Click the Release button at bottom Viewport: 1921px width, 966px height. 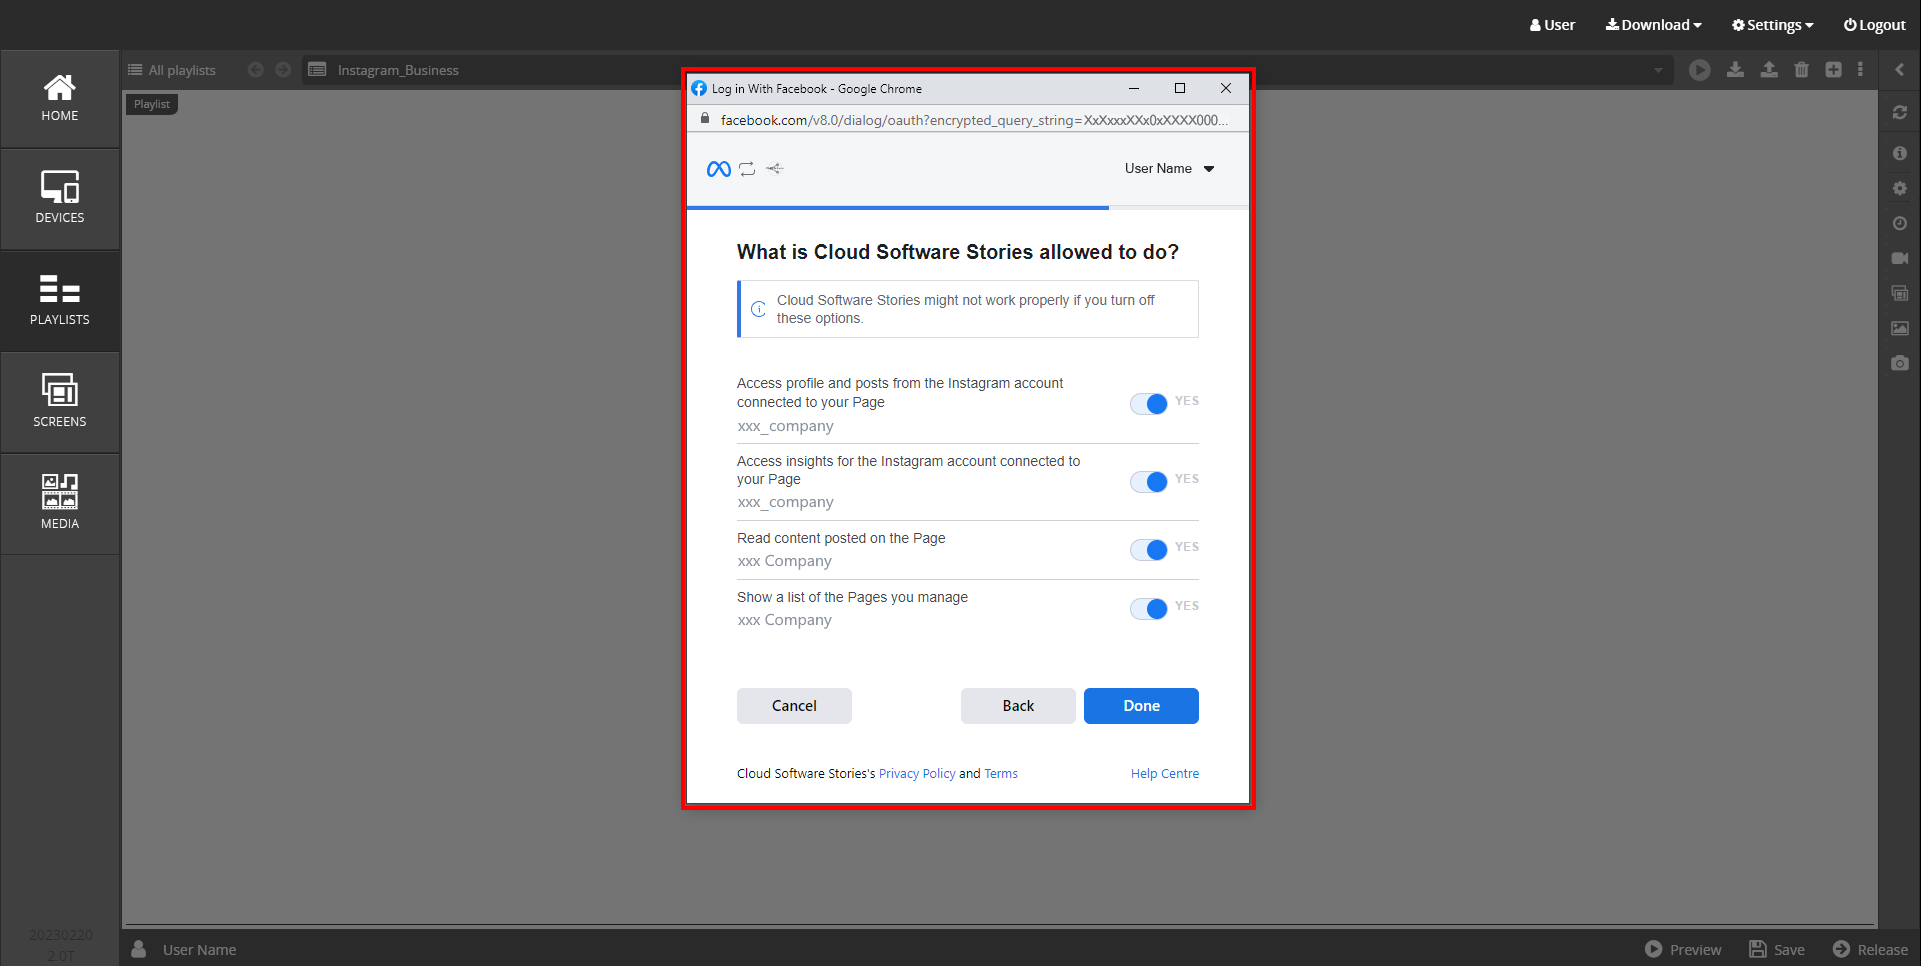coord(1870,949)
